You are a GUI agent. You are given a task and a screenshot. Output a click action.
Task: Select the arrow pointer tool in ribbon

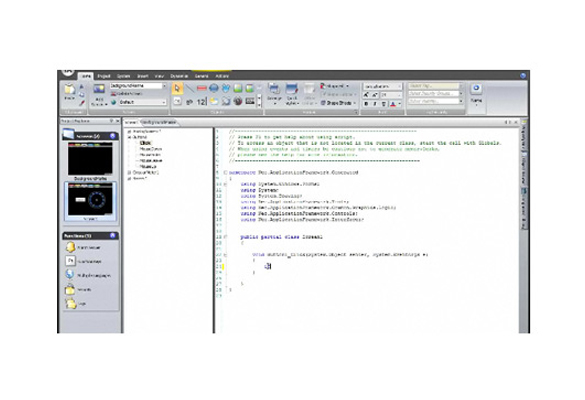click(x=177, y=88)
